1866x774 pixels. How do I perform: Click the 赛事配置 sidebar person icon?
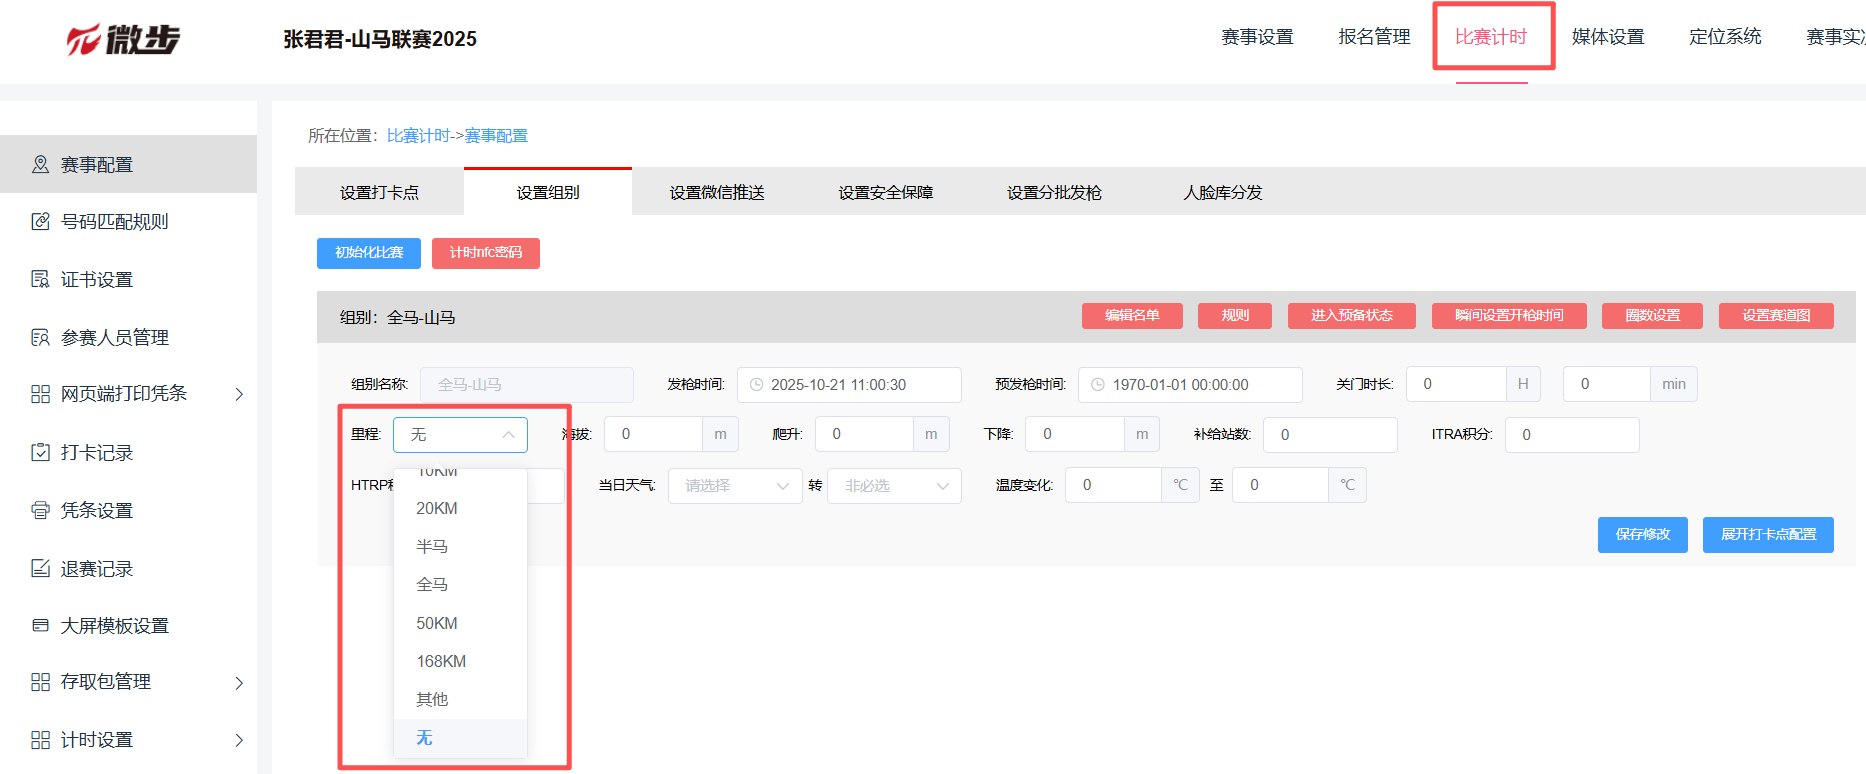40,164
